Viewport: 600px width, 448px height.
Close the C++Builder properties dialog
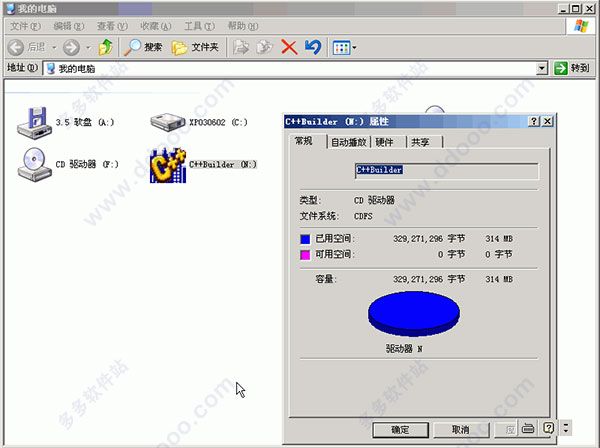point(548,122)
